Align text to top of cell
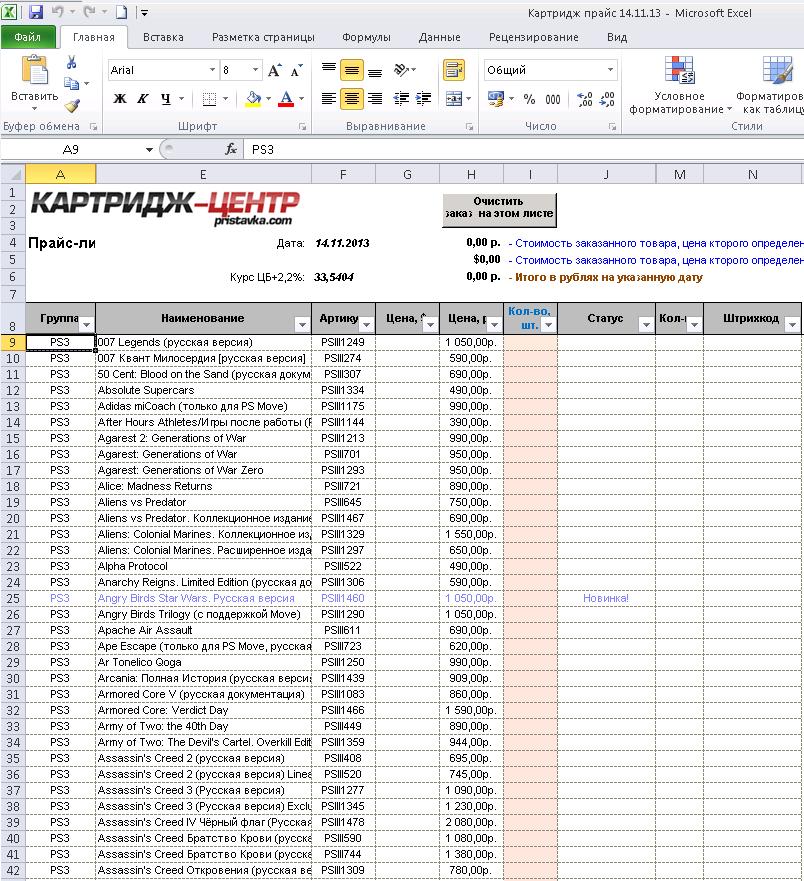The width and height of the screenshot is (804, 881). (329, 70)
